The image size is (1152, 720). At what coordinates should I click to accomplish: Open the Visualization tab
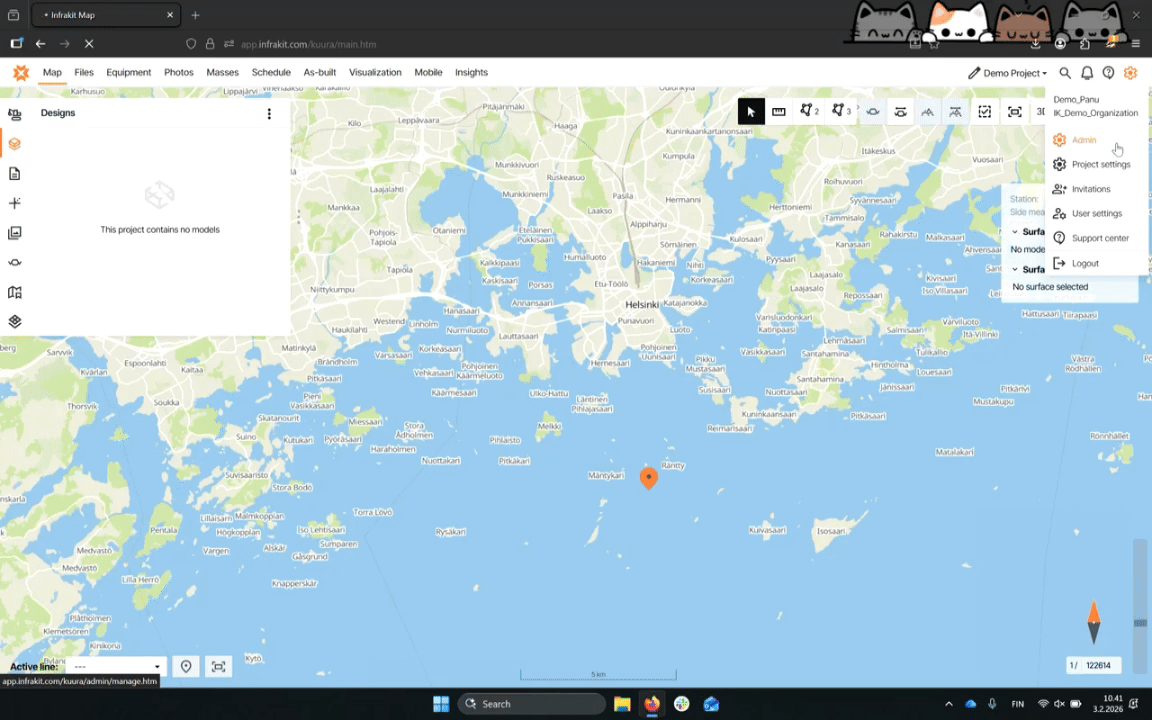(x=375, y=72)
